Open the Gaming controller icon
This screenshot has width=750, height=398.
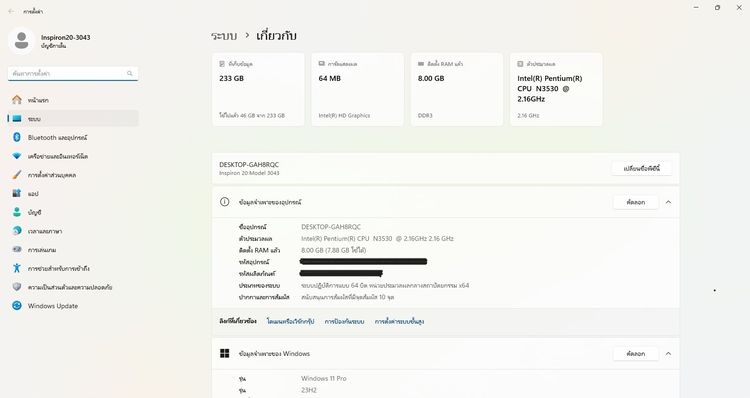tap(17, 249)
